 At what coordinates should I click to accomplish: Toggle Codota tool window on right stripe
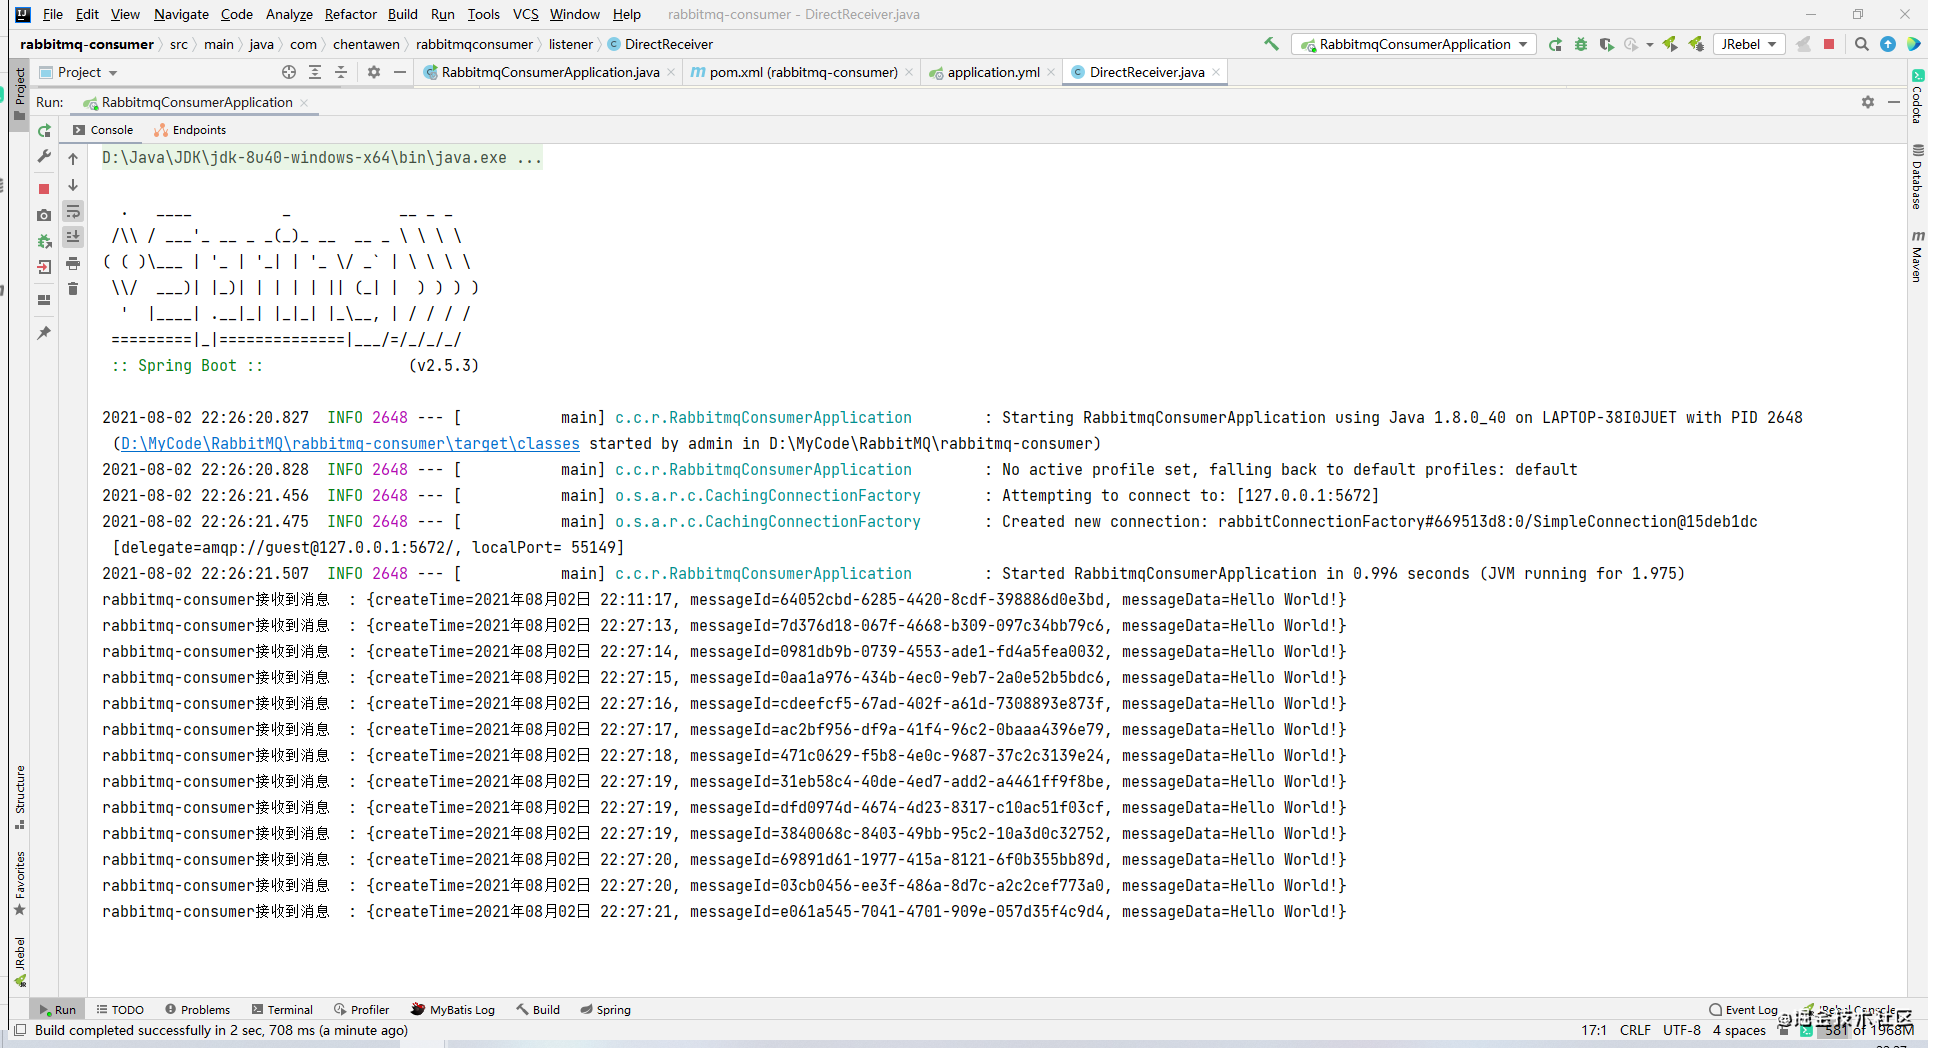pos(1917,96)
